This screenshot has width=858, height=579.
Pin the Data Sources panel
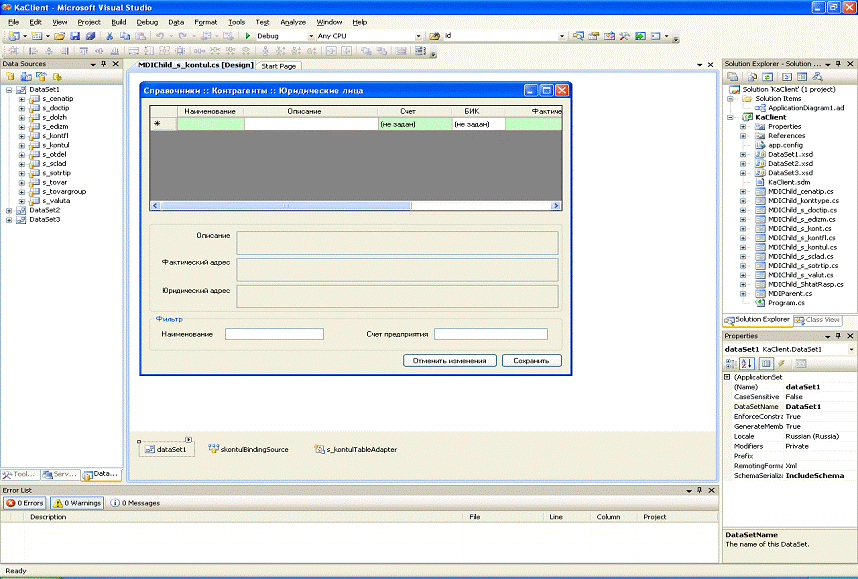pos(102,64)
